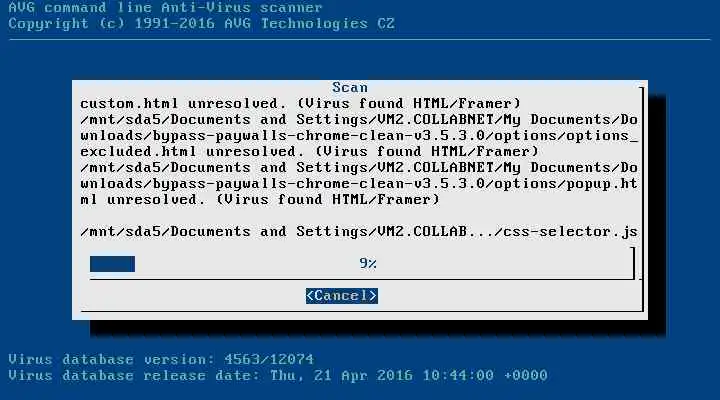This screenshot has height=400, width=720.
Task: Click the second /mnt/sda5/Documents and Settings path line
Action: [359, 168]
